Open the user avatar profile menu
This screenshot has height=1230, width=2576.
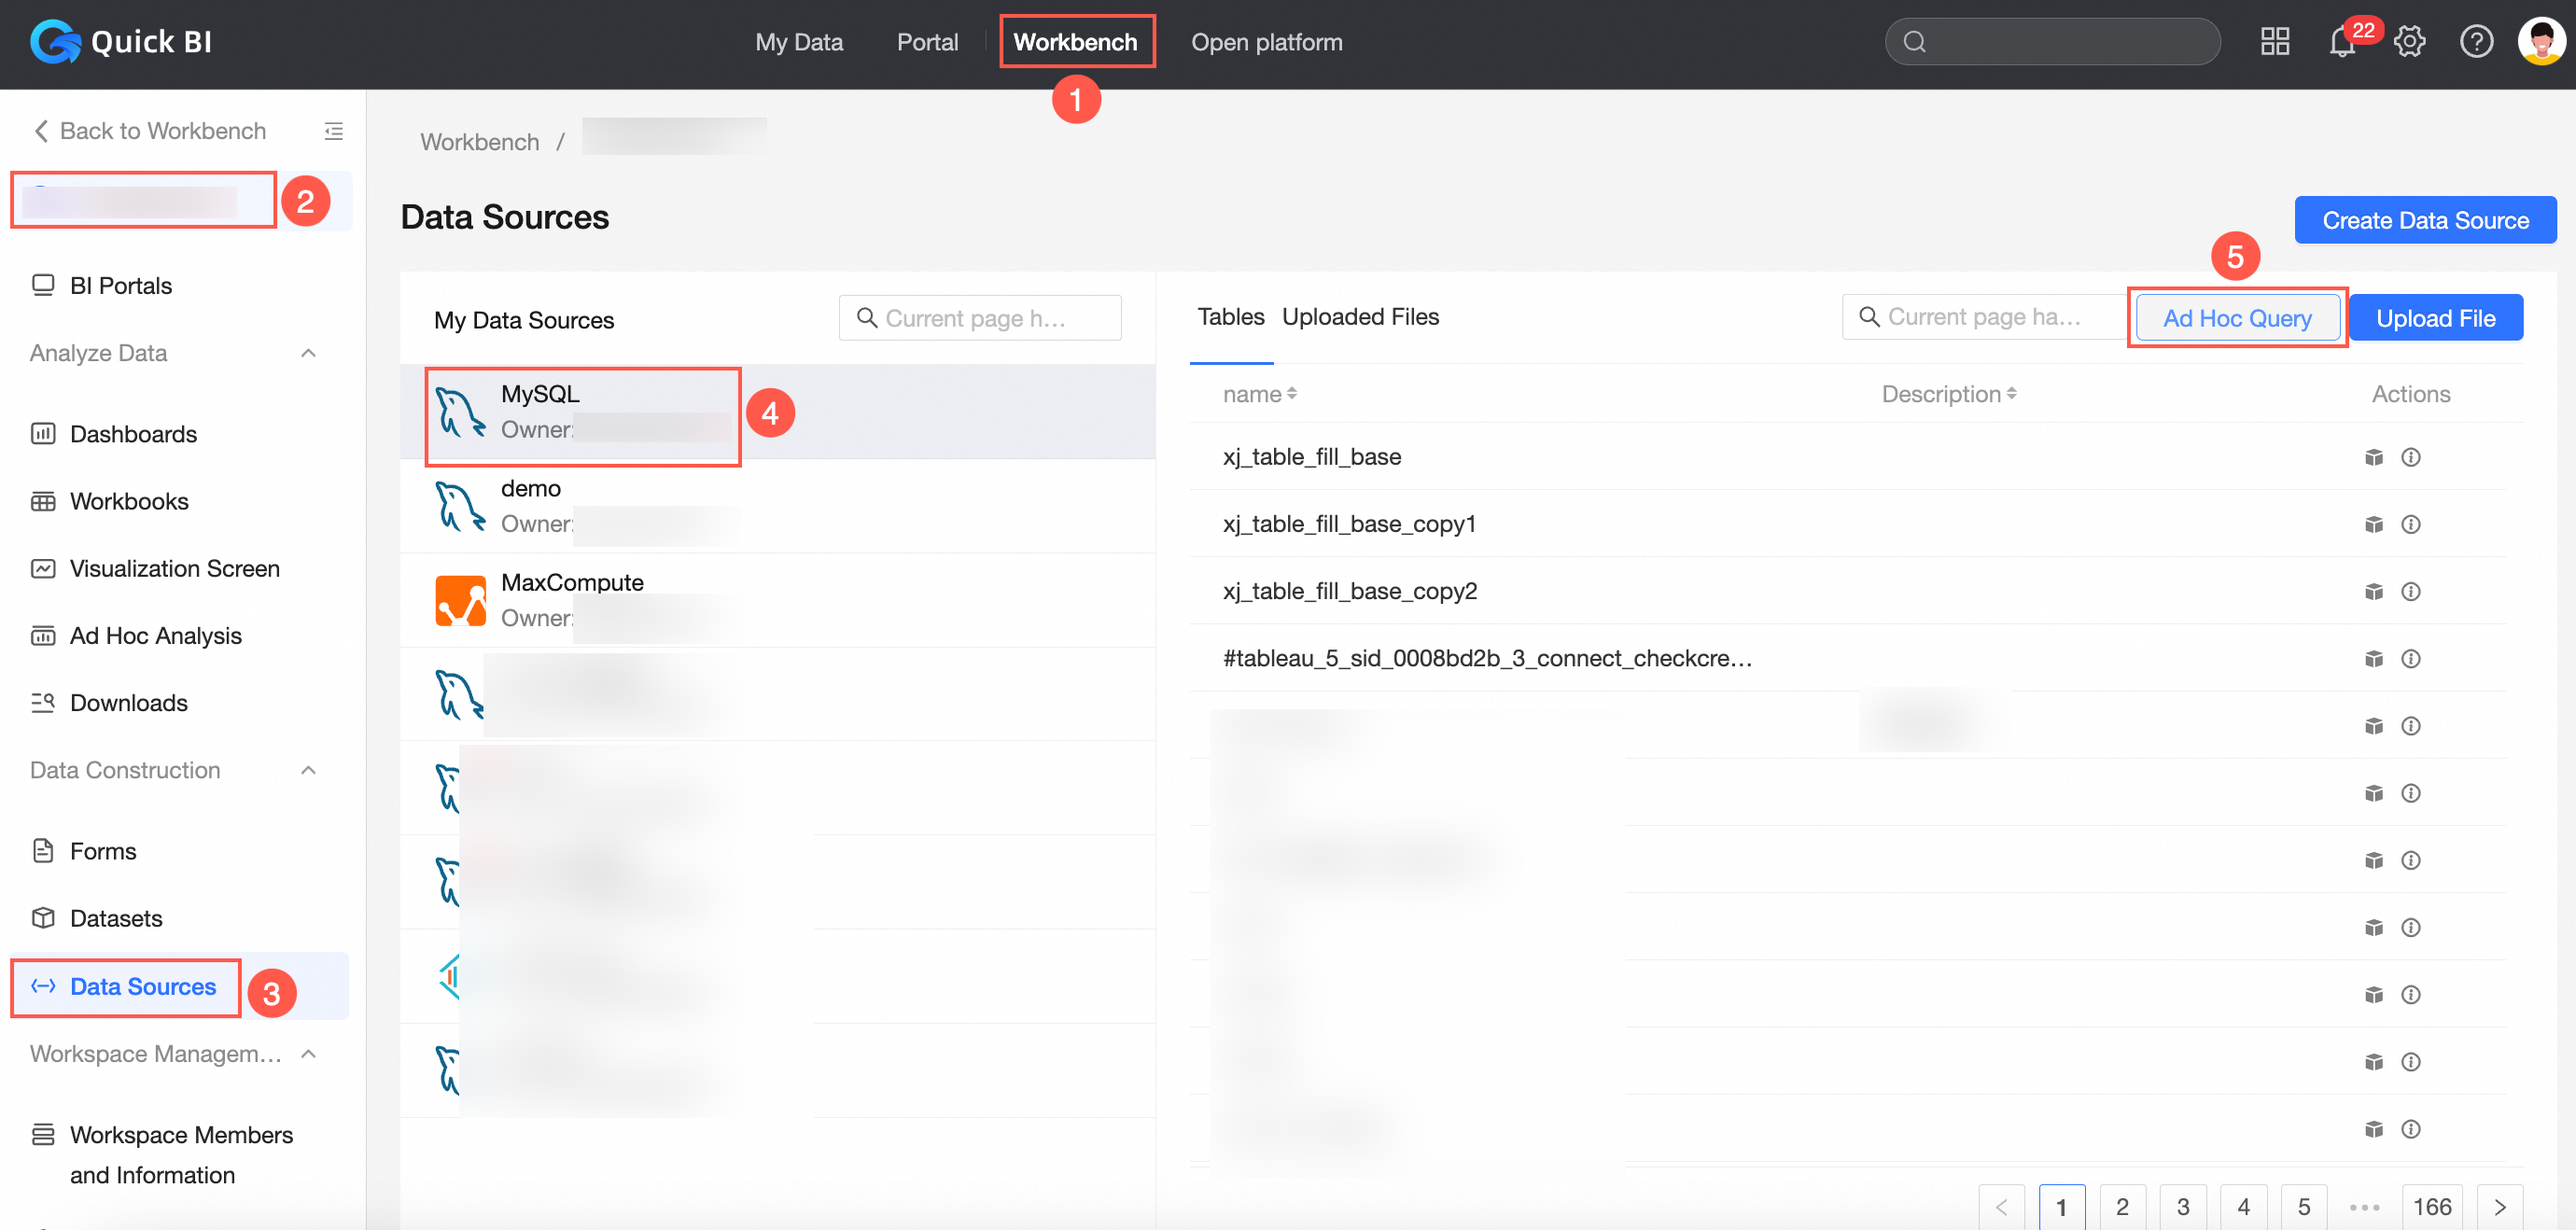coord(2541,42)
